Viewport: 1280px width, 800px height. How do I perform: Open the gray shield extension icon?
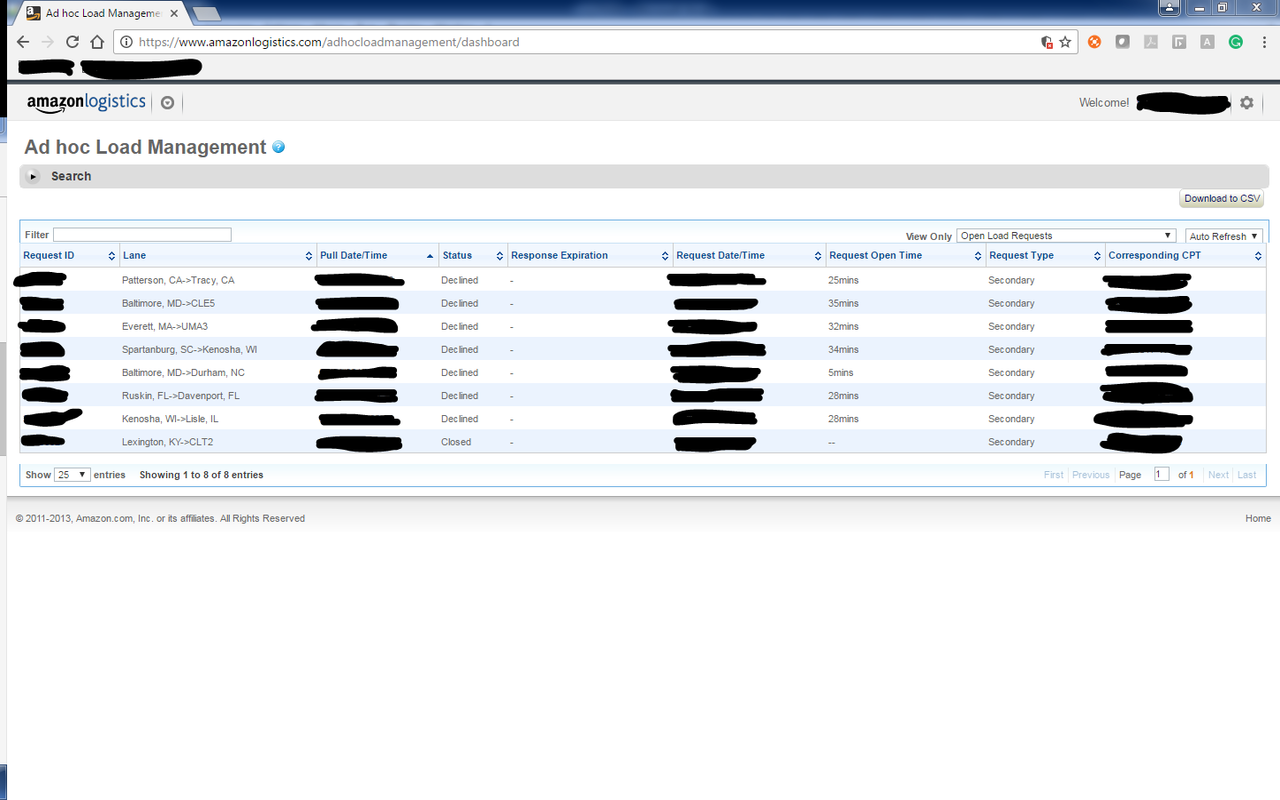1123,42
